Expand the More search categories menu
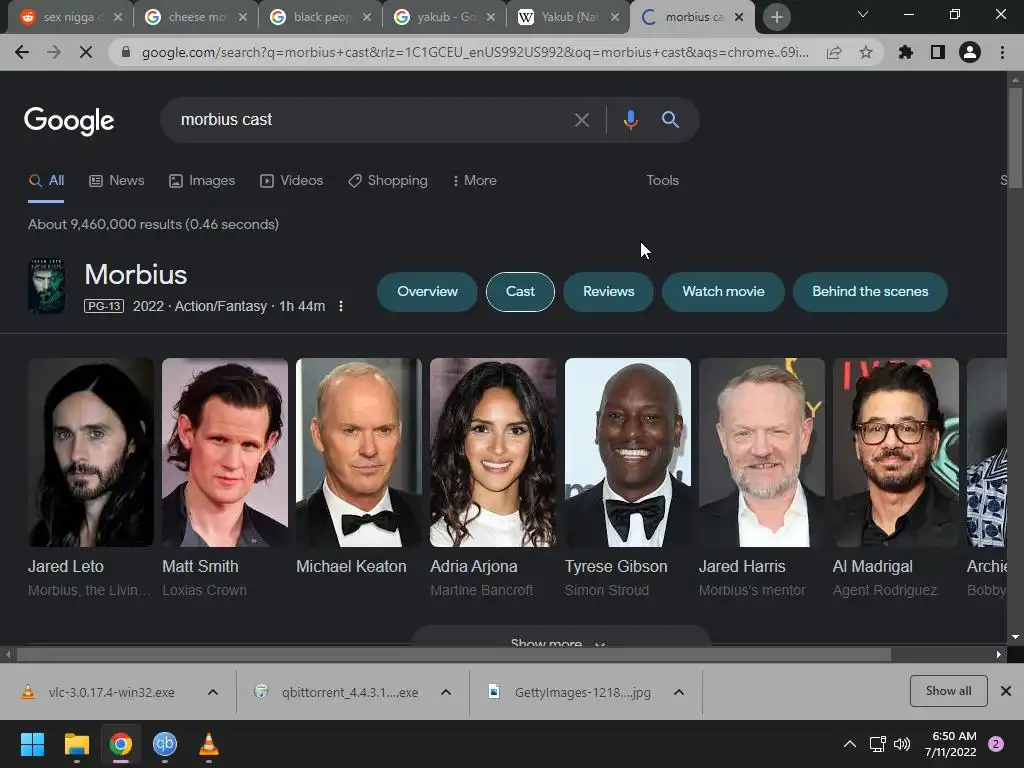Screen dimensions: 1024x768 point(475,181)
